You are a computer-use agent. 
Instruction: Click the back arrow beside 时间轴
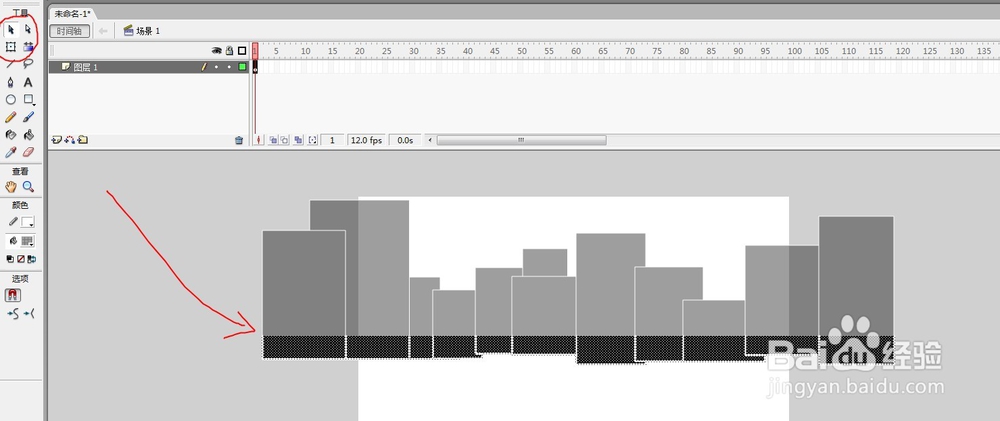[x=103, y=31]
